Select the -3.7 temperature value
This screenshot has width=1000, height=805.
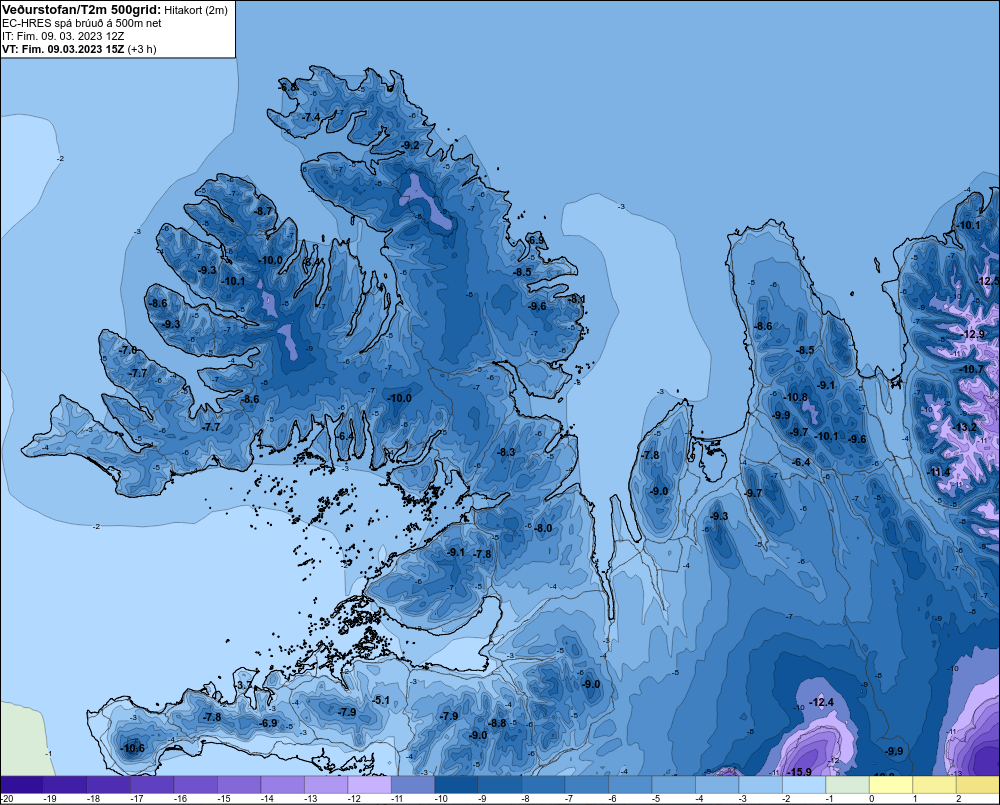243,685
